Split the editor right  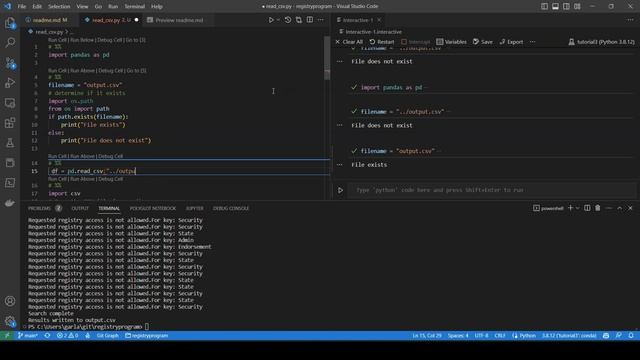pyautogui.click(x=310, y=20)
